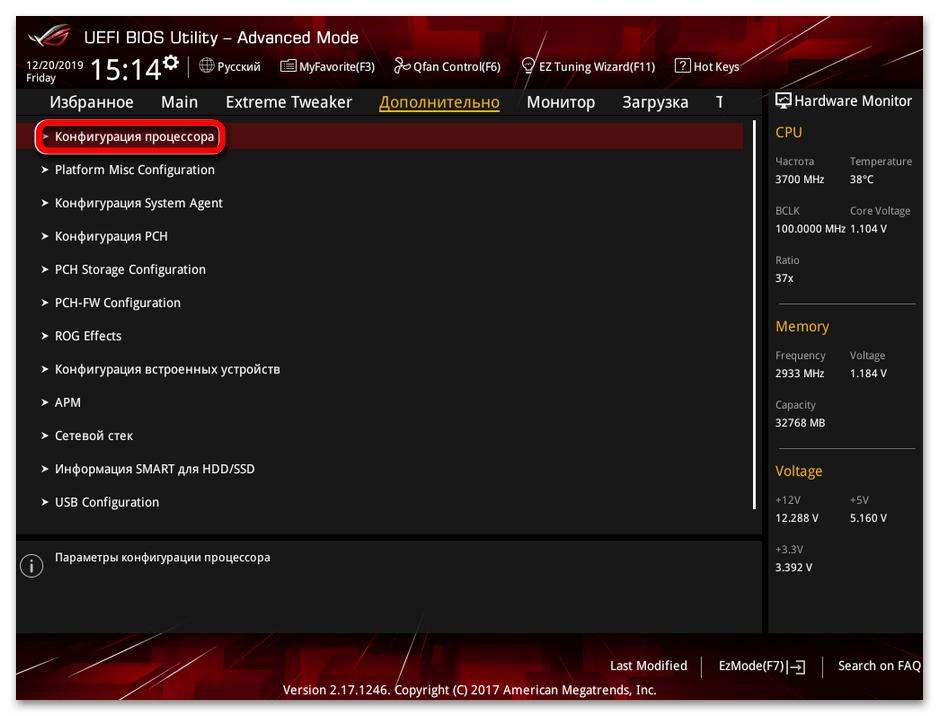Click the Qfan Control fan icon
Viewport: 939px width, 716px height.
coord(402,66)
